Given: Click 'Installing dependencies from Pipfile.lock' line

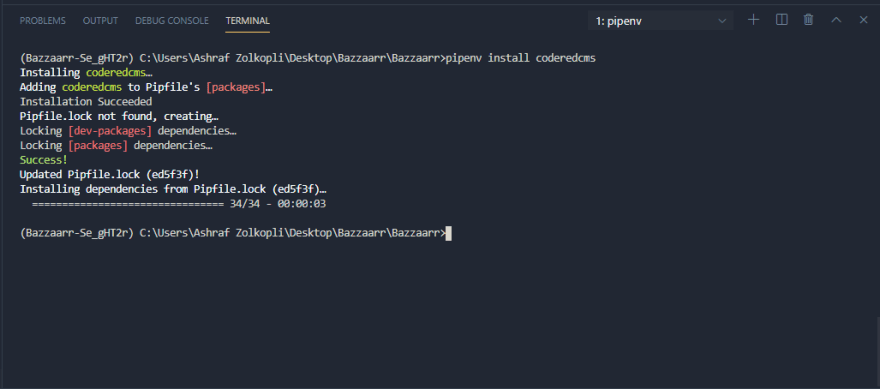Looking at the screenshot, I should click(173, 189).
